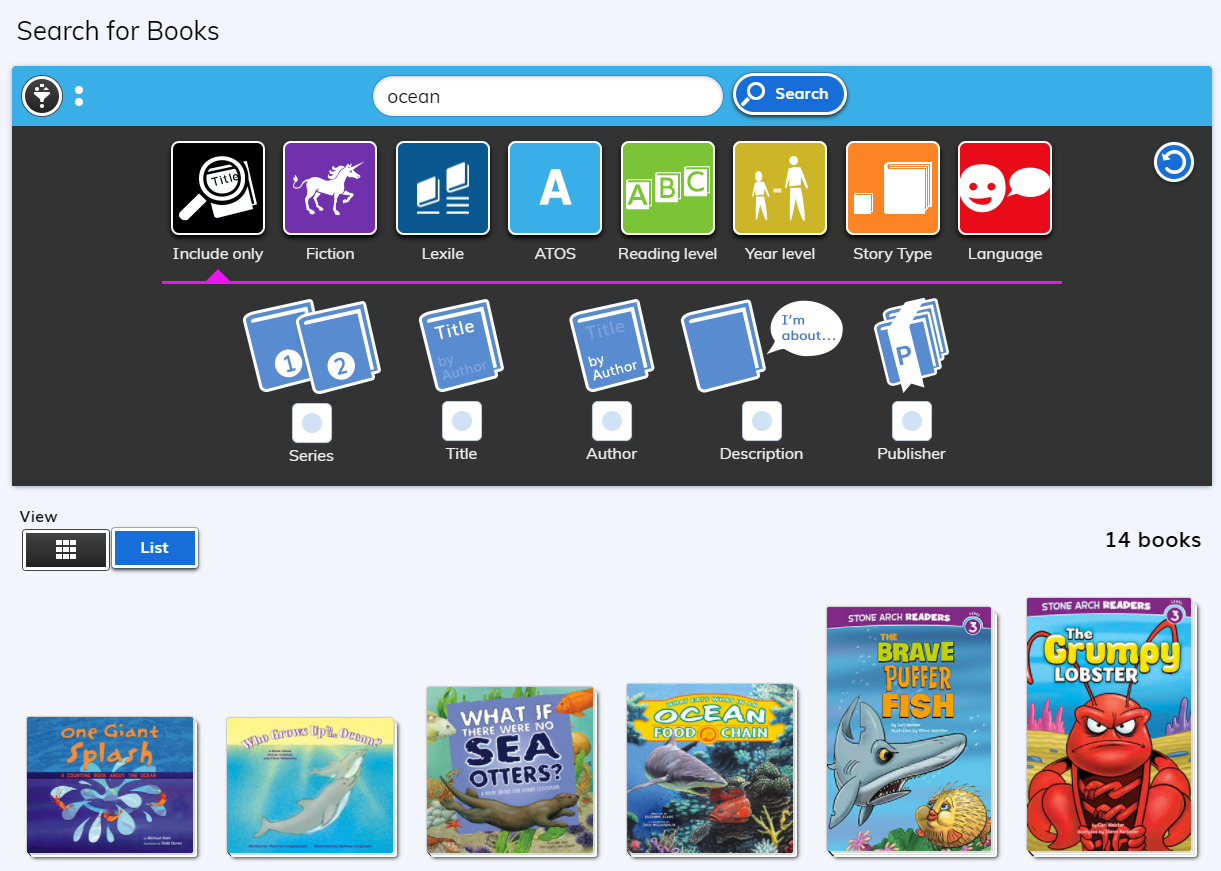The image size is (1221, 871).
Task: Select the Fiction unicorn filter icon
Action: (x=330, y=188)
